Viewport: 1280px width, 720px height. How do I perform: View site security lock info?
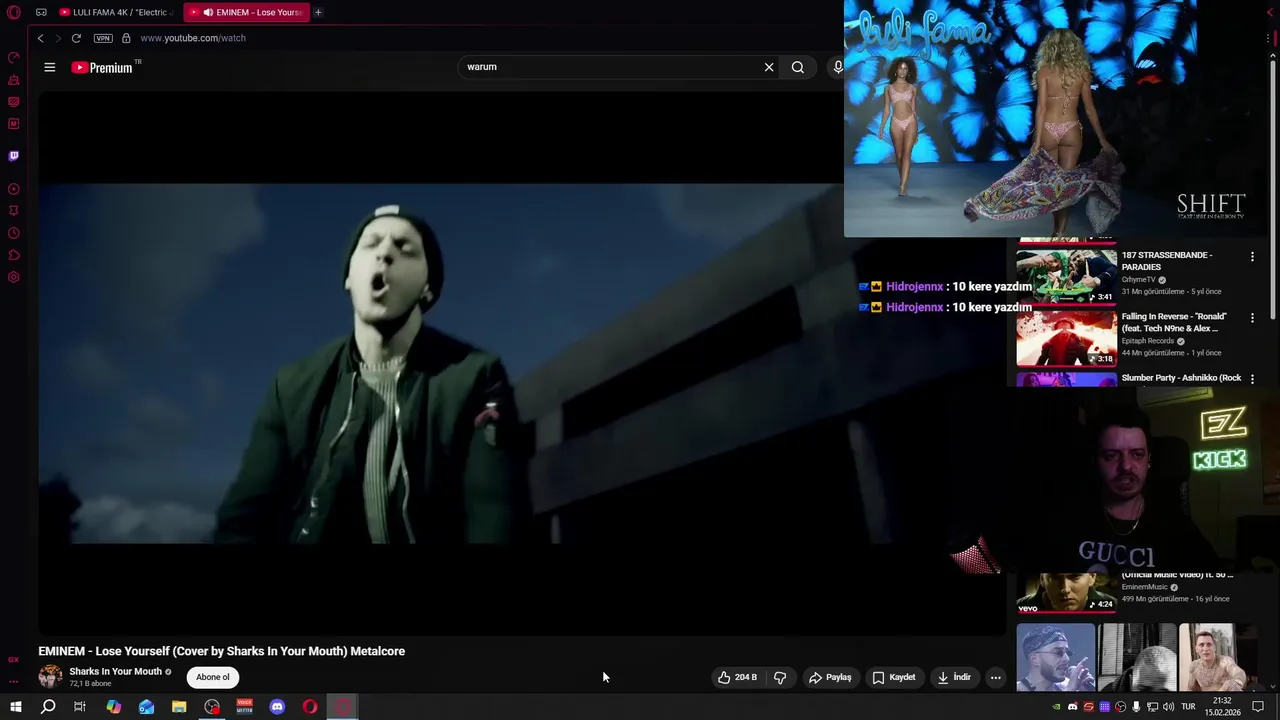click(x=126, y=38)
